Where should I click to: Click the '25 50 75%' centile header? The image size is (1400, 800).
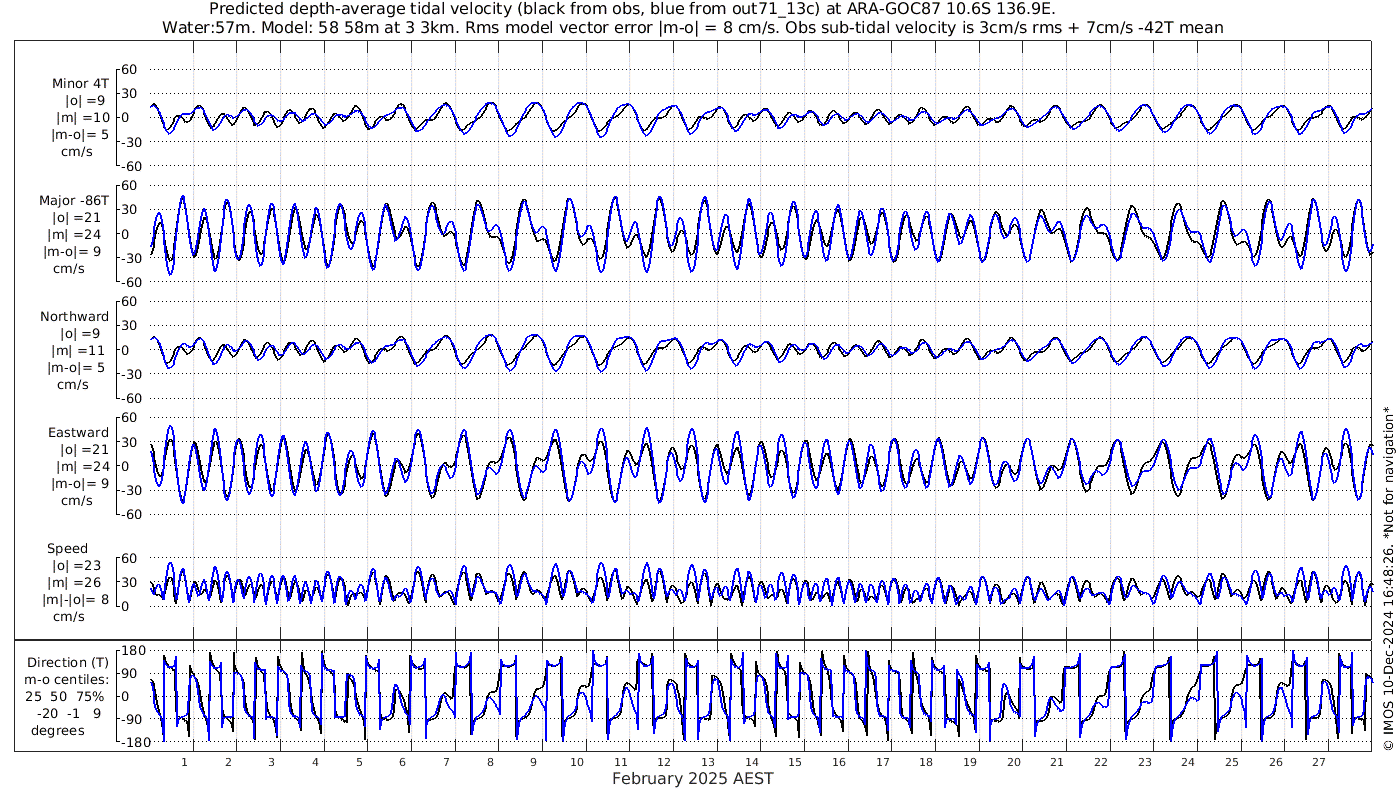pyautogui.click(x=66, y=695)
